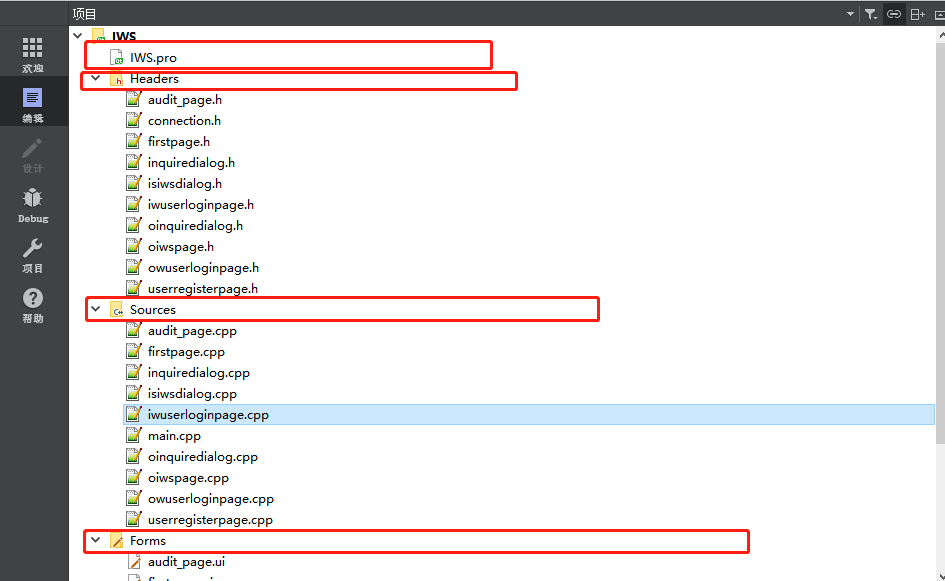This screenshot has width=945, height=581.
Task: Switch to the 欢迎 (Welcome) mode
Action: [33, 52]
